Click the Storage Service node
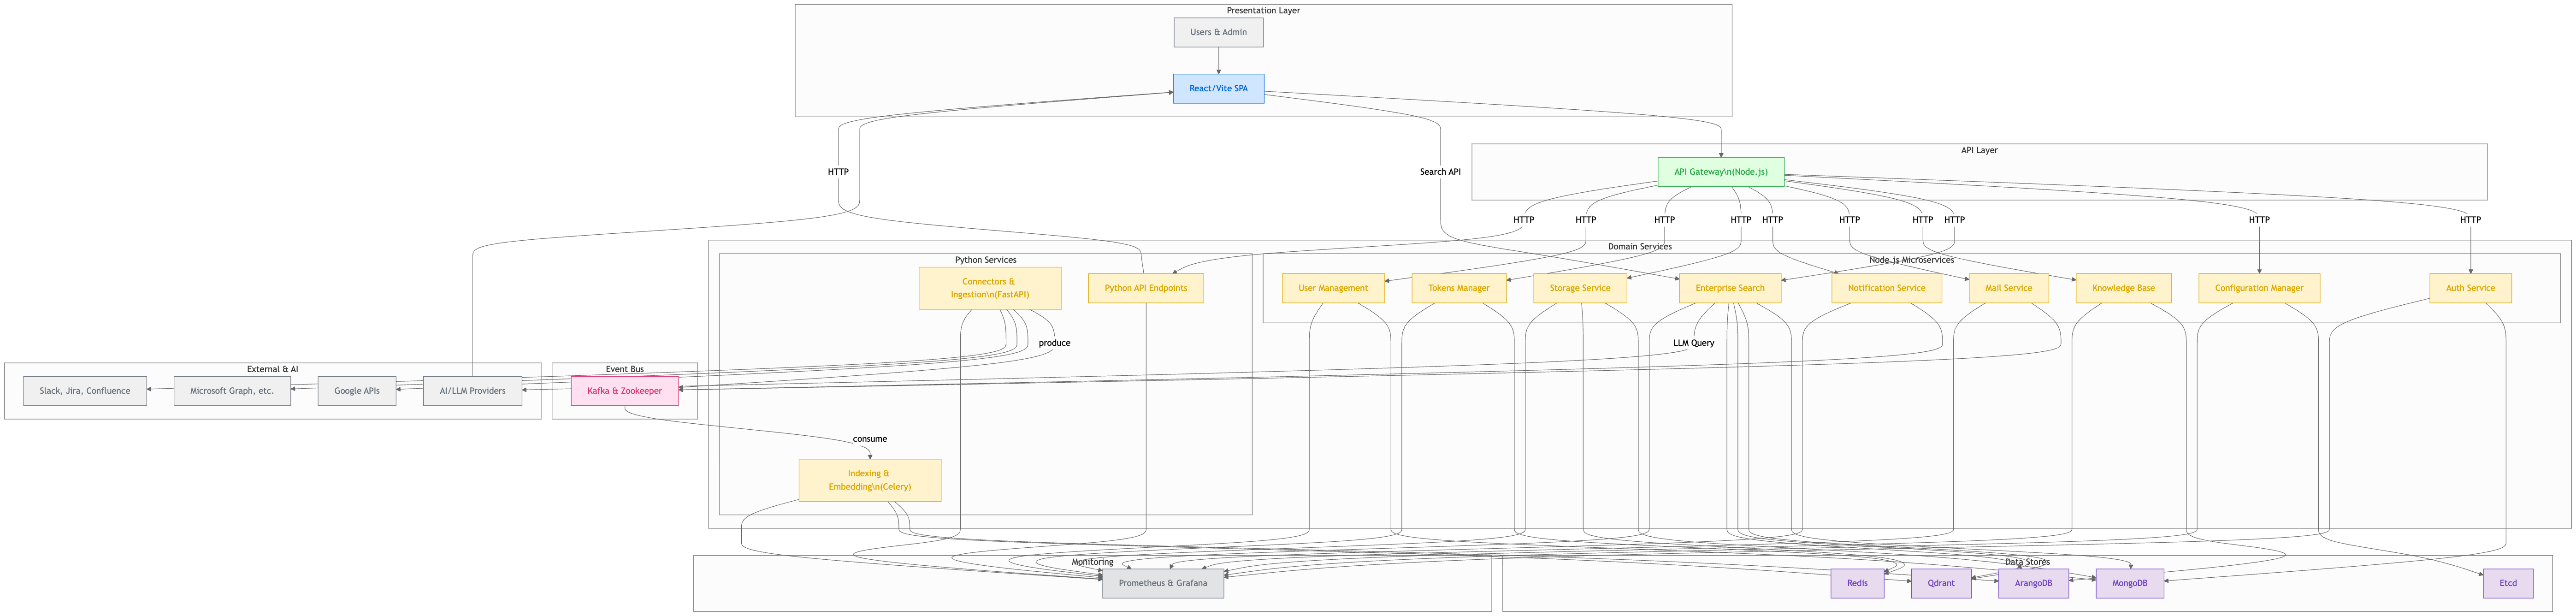Image resolution: width=2576 pixels, height=616 pixels. (x=1579, y=288)
